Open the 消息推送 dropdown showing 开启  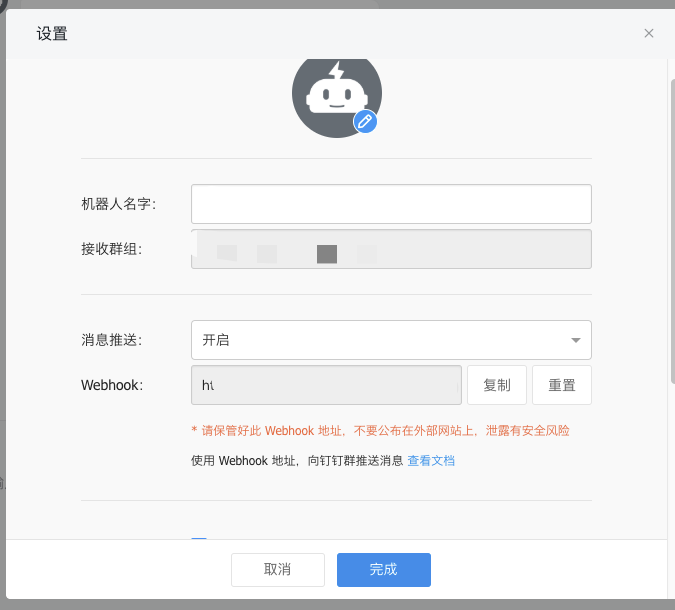pos(391,340)
